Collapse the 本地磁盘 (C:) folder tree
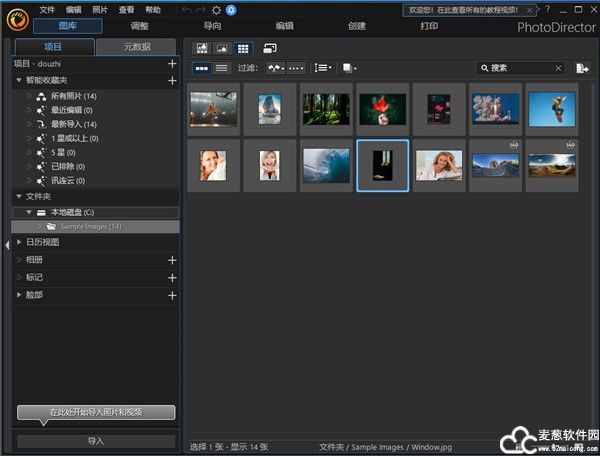600x456 pixels. (x=28, y=212)
